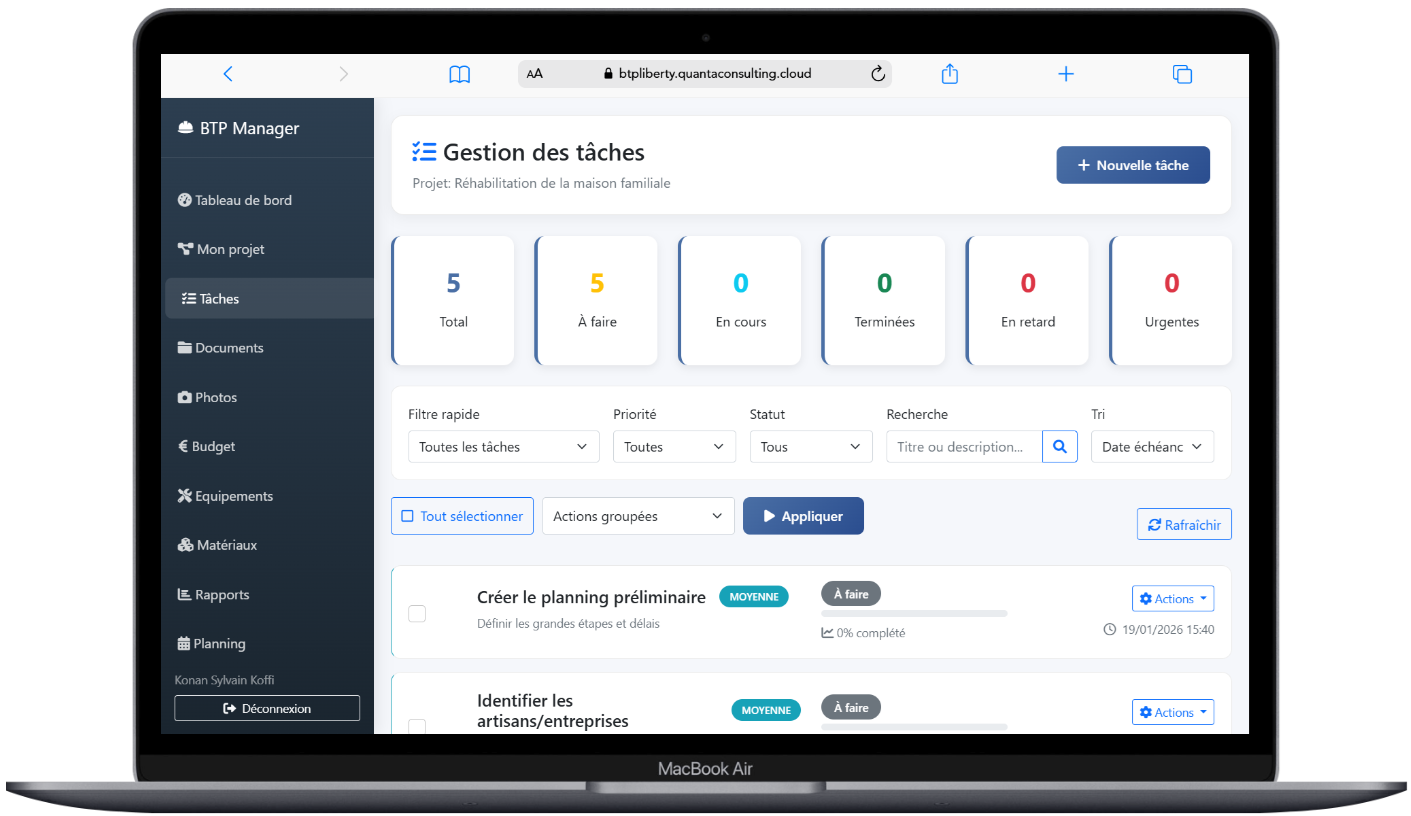Click the BTP Manager helmet logo
1411x816 pixels.
(185, 128)
